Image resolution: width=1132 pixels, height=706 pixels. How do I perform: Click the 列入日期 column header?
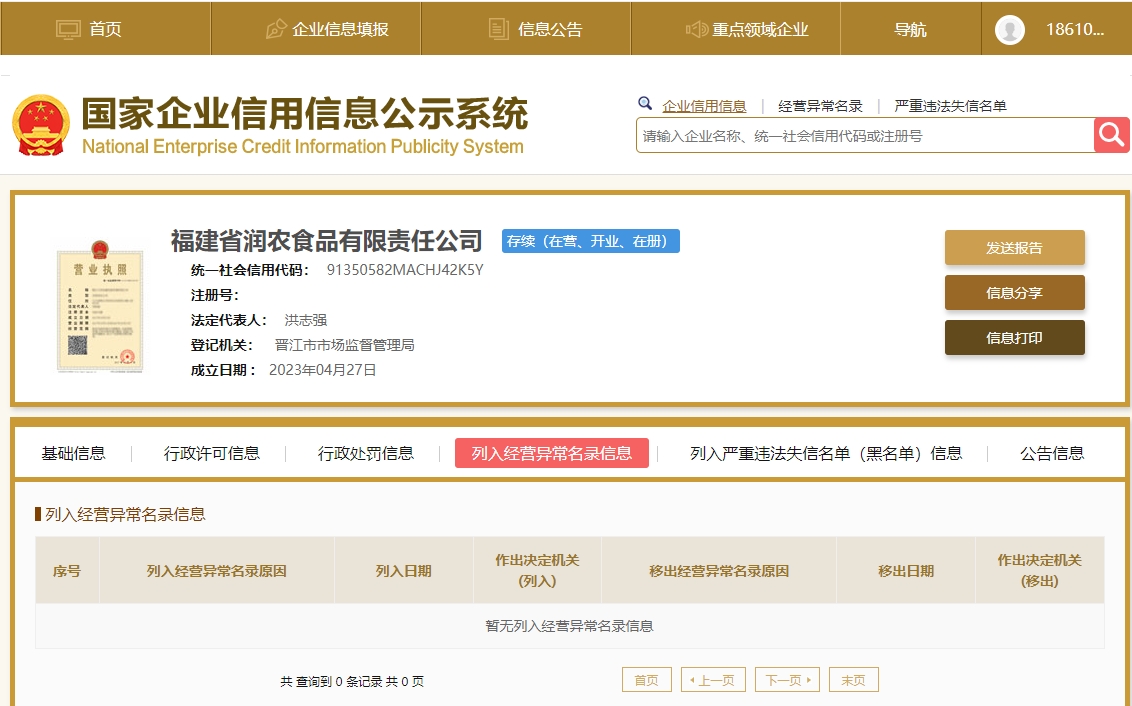pyautogui.click(x=404, y=570)
